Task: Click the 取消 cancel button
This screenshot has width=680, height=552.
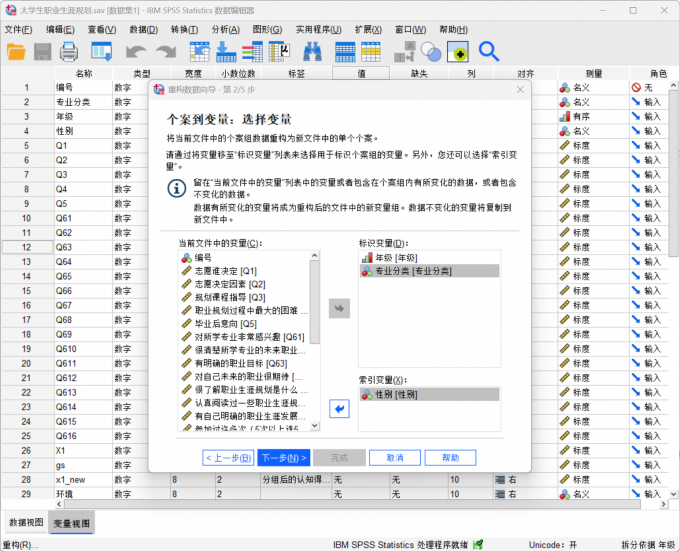Action: 395,458
